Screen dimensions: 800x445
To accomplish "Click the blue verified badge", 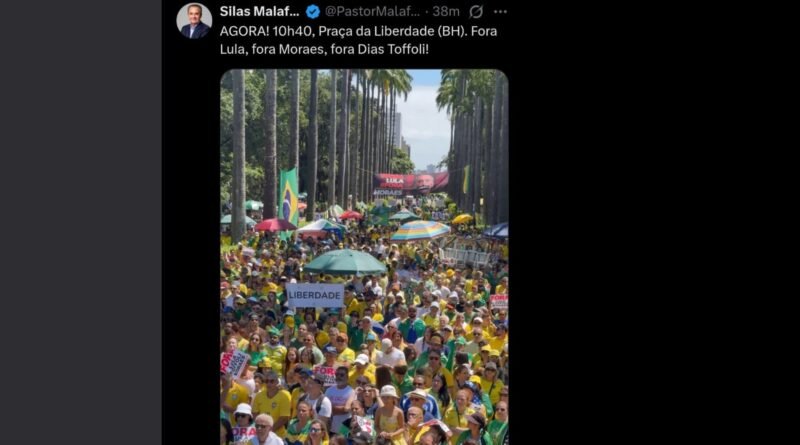I will click(x=313, y=12).
